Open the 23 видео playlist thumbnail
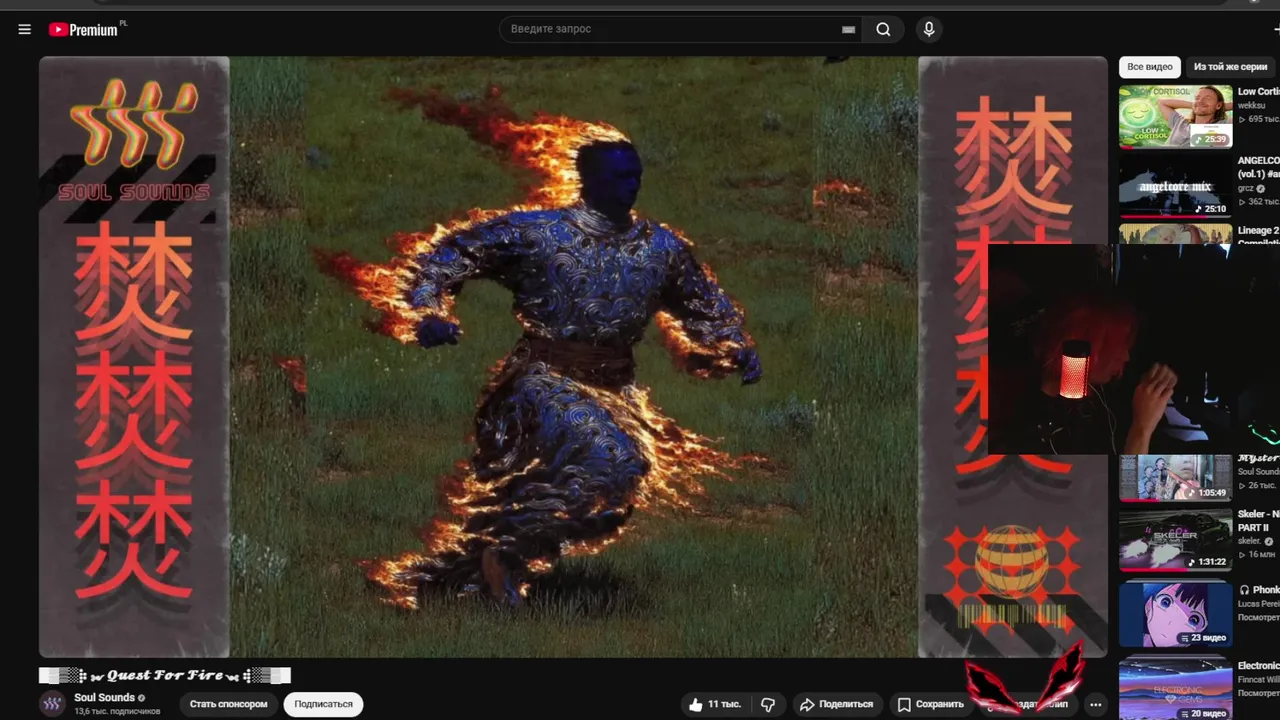The width and height of the screenshot is (1280, 720). pyautogui.click(x=1175, y=614)
